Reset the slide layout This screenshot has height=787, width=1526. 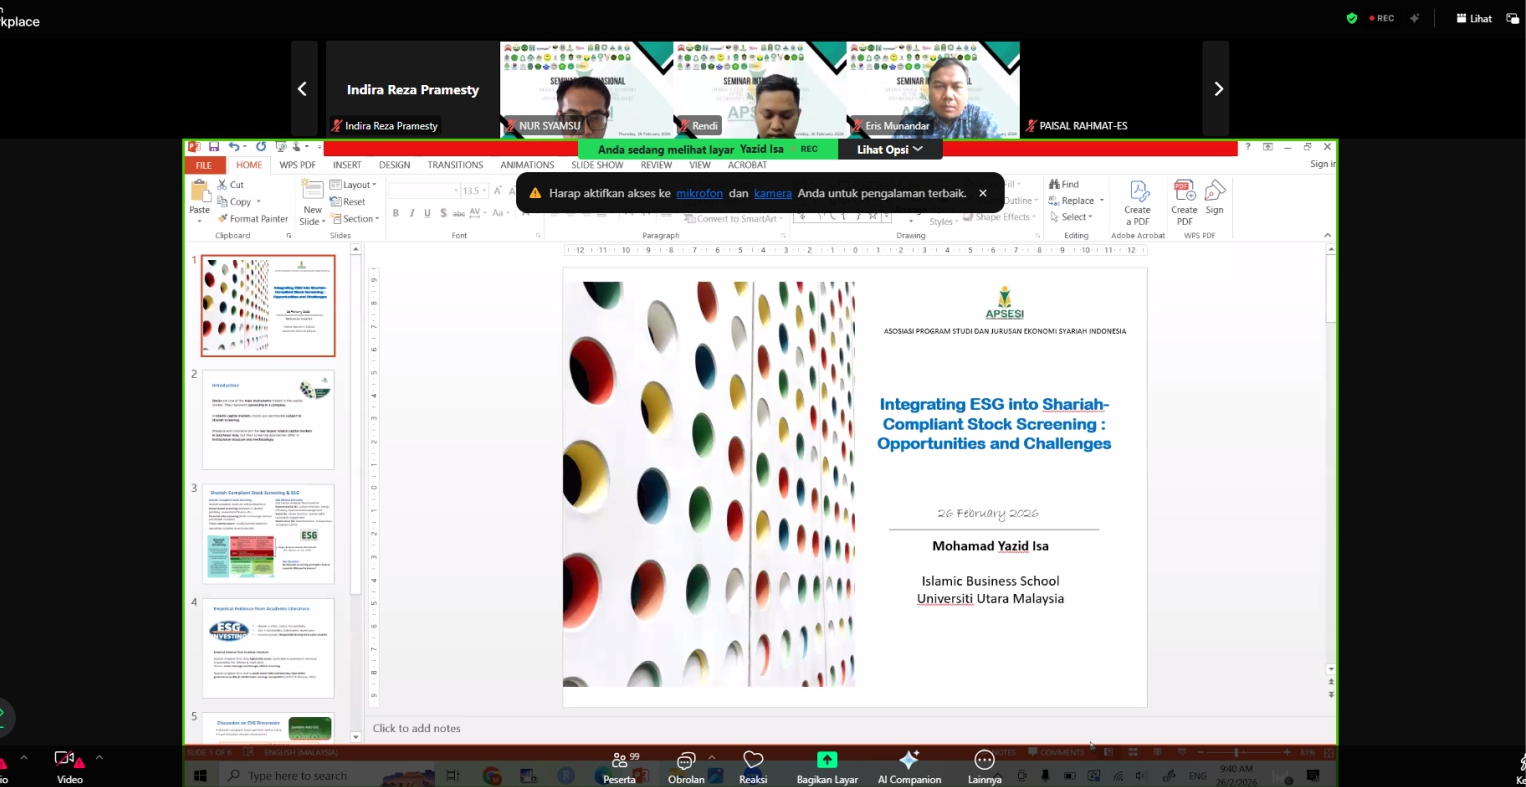pyautogui.click(x=347, y=202)
